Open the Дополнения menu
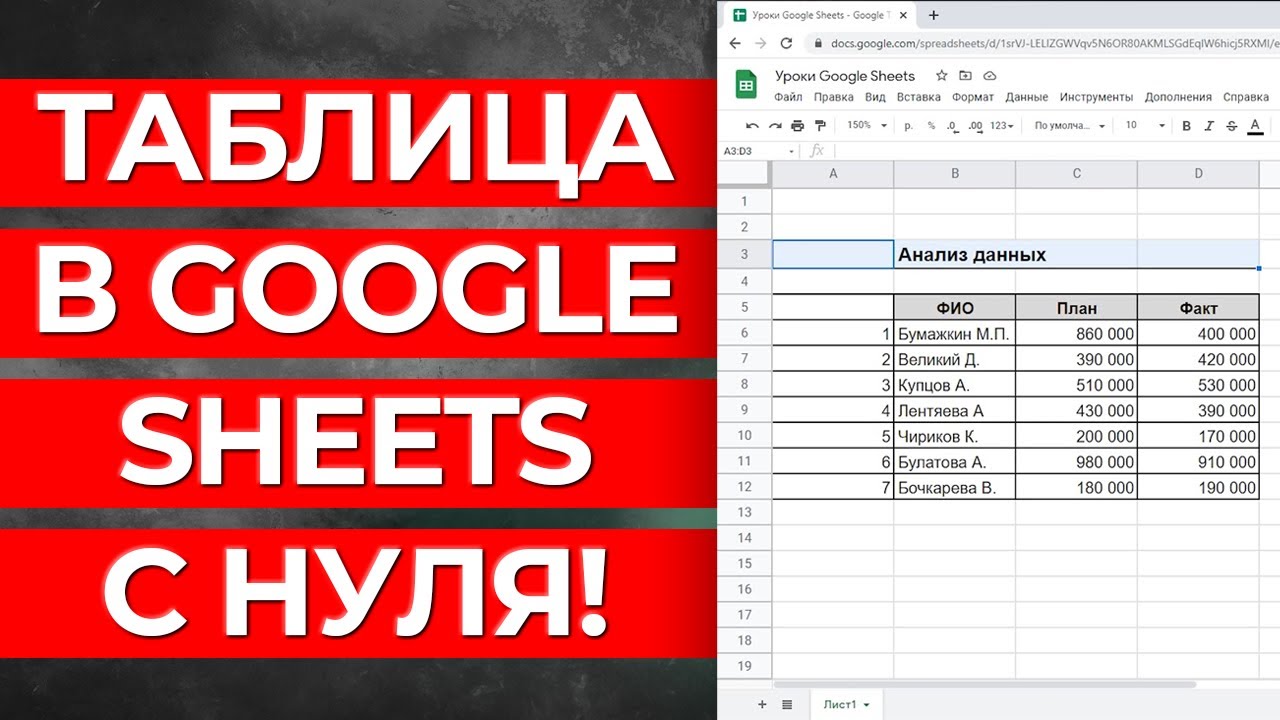Screen dimensions: 1280x720 tap(1178, 97)
